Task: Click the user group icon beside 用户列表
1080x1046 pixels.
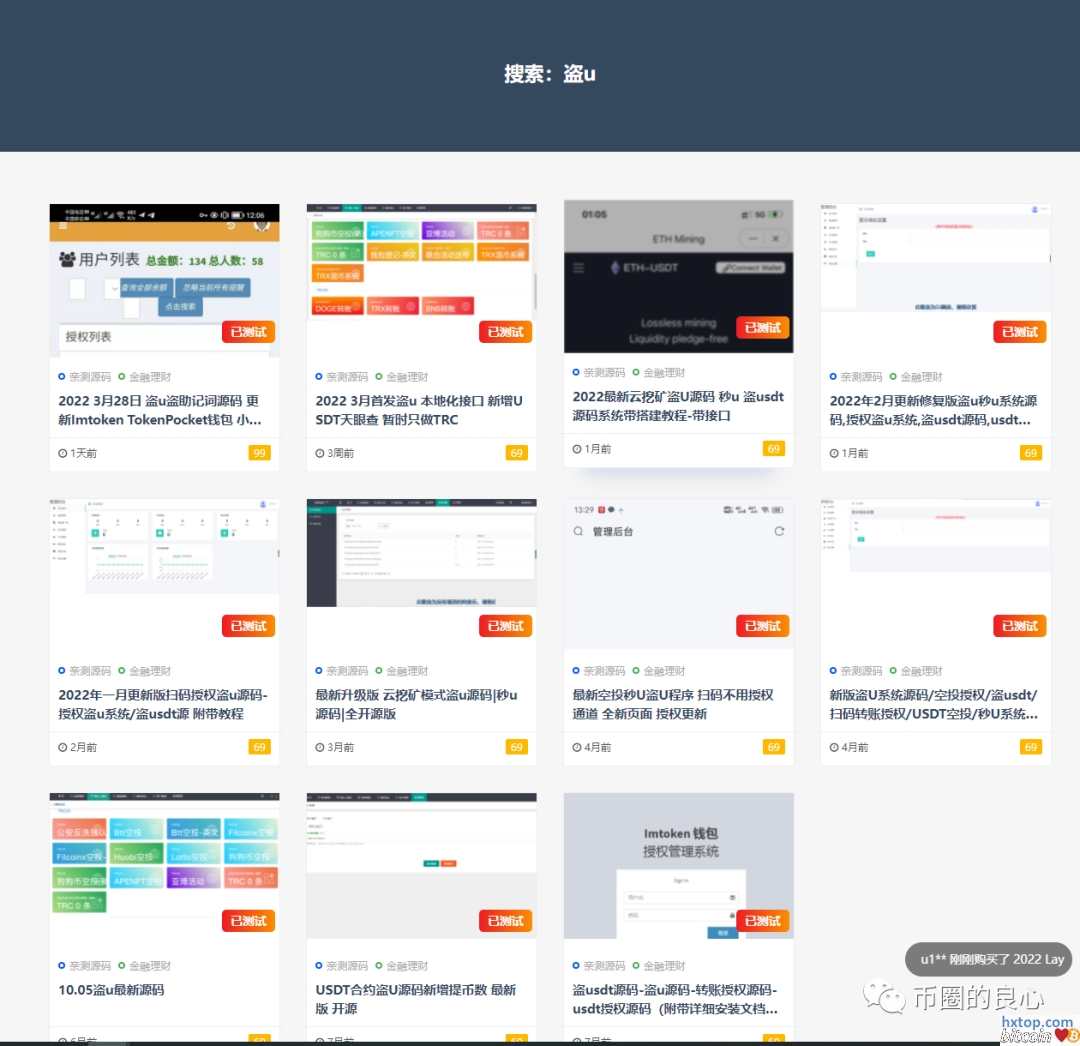Action: [x=67, y=260]
